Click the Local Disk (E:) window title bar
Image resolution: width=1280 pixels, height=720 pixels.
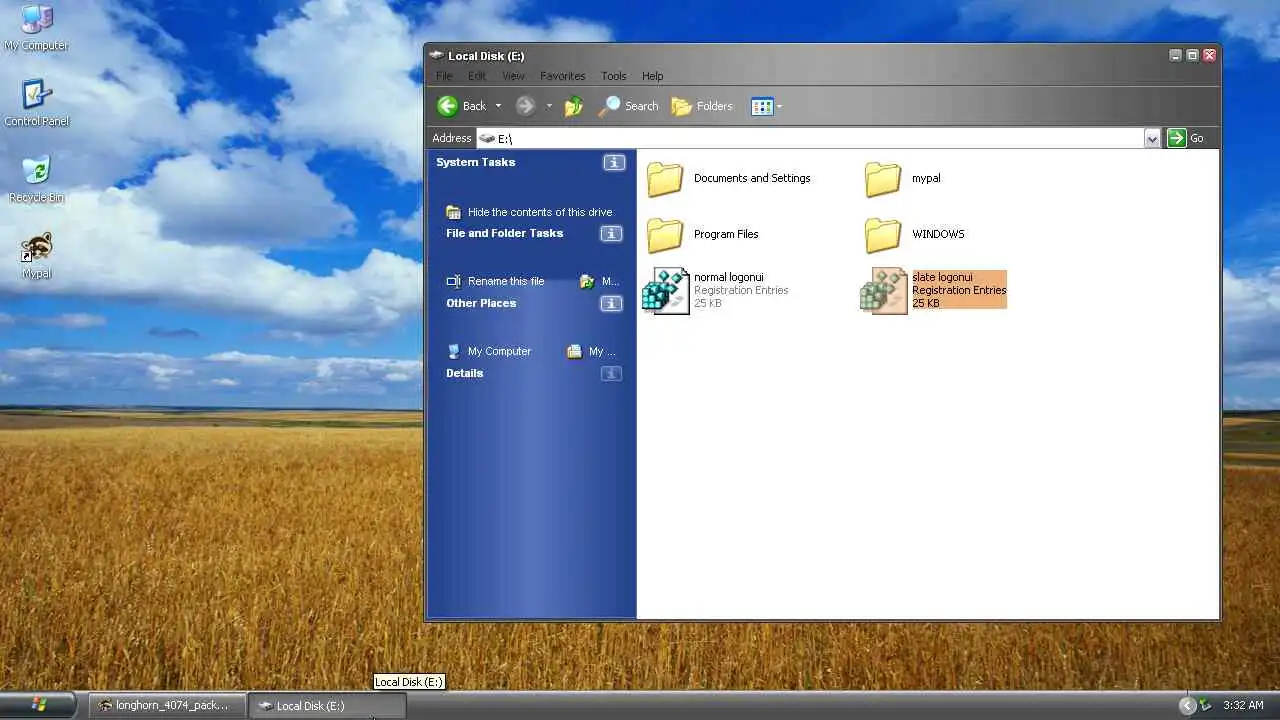800,56
